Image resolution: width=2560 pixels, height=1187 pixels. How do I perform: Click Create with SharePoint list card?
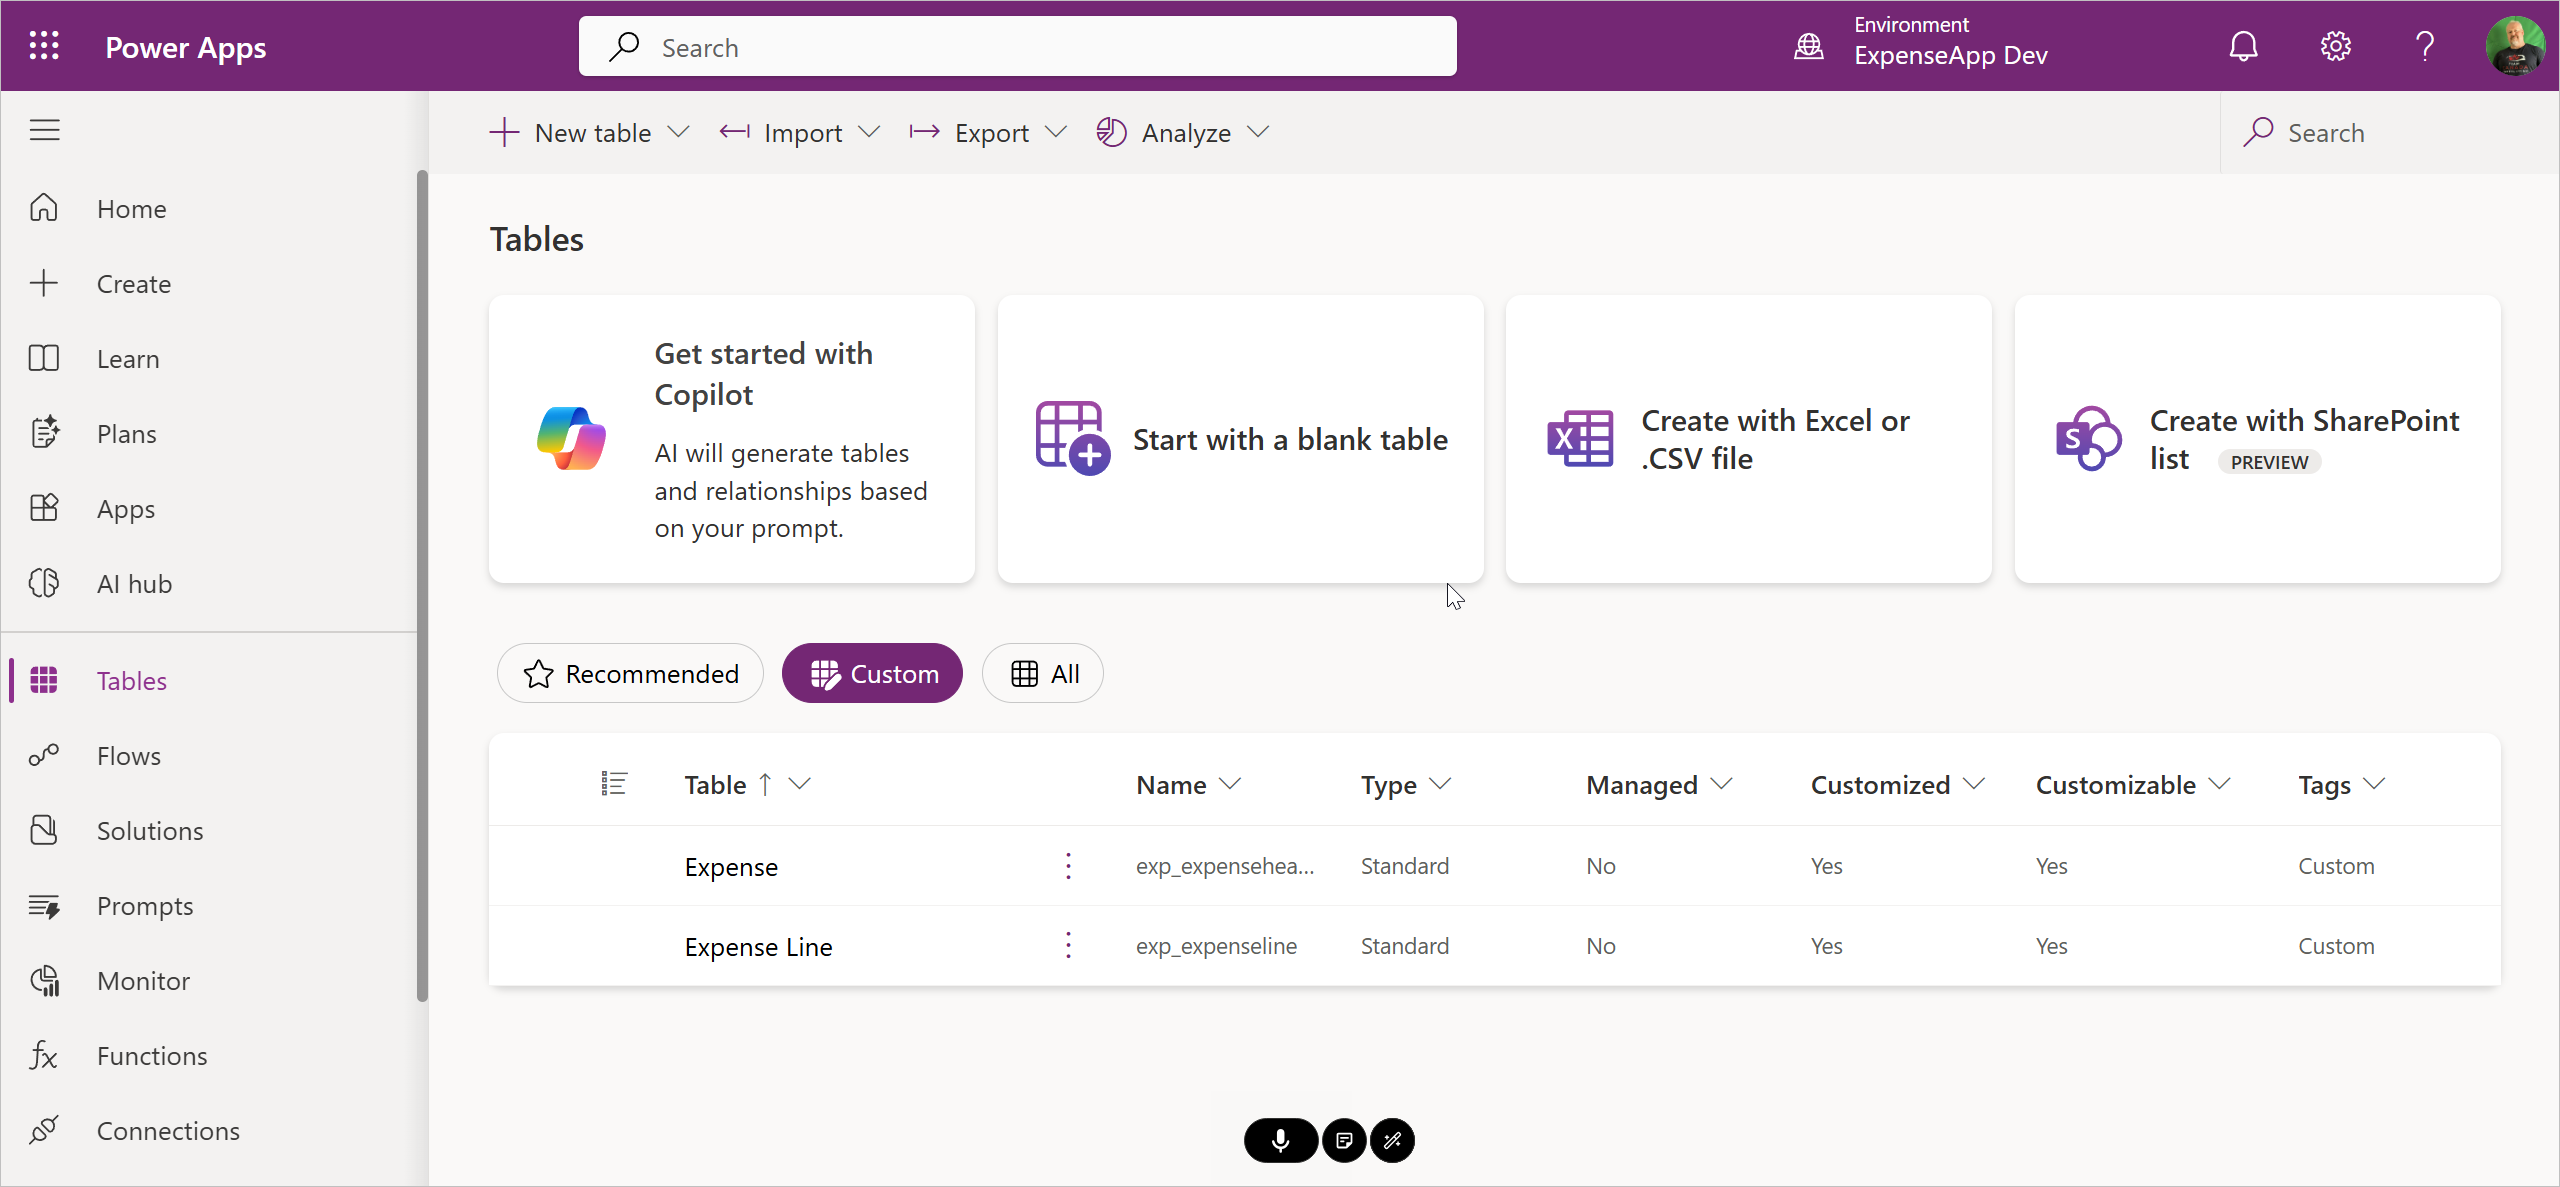click(x=2257, y=439)
